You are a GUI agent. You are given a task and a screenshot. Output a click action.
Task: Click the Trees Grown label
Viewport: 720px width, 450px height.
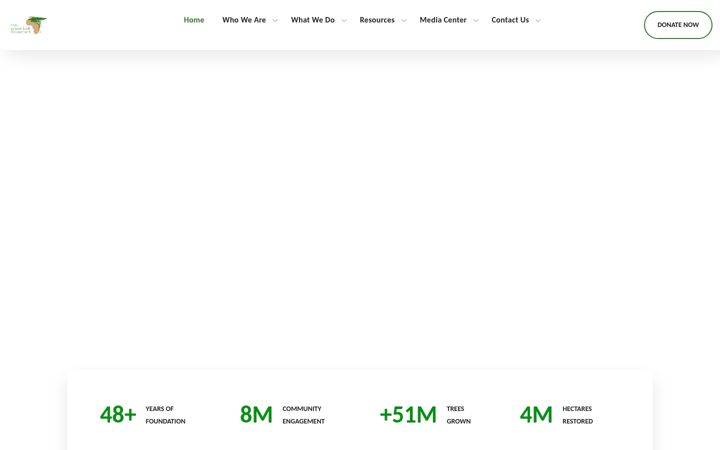pyautogui.click(x=458, y=415)
